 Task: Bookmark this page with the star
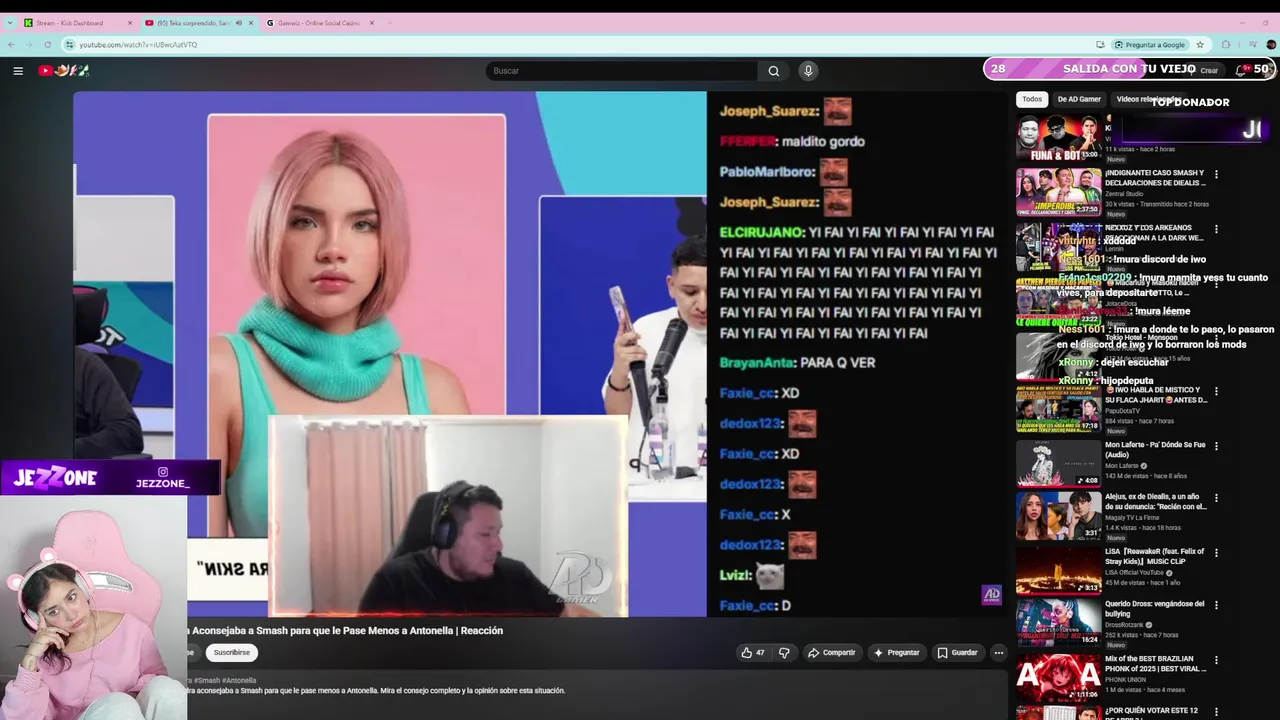tap(1200, 44)
